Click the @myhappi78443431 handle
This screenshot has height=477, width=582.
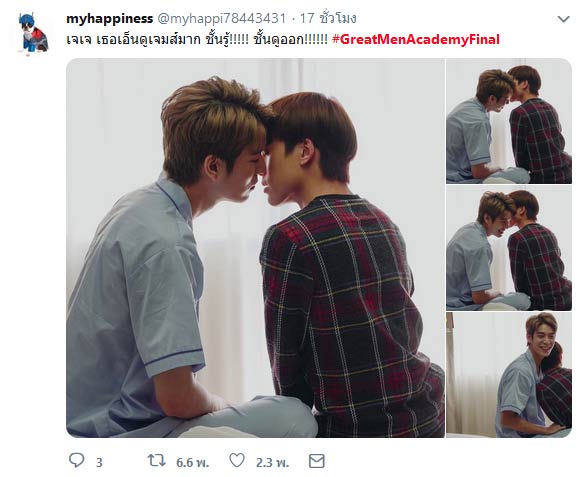222,18
